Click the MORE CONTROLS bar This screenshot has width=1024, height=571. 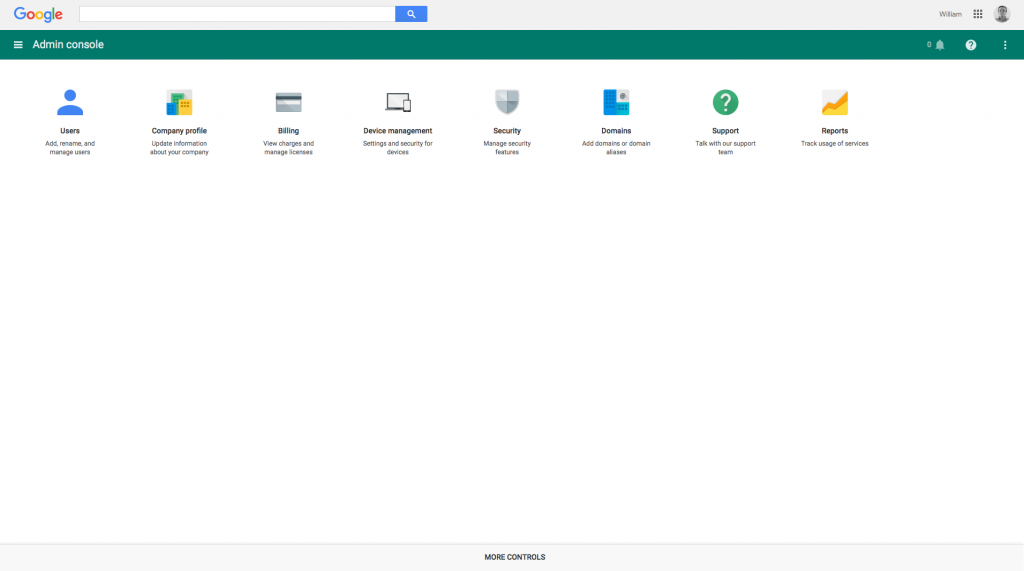point(512,557)
